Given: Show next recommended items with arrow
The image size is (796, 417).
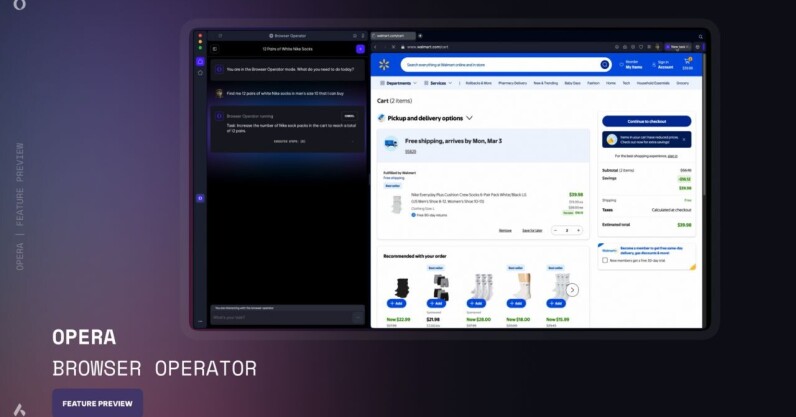Looking at the screenshot, I should pos(572,290).
